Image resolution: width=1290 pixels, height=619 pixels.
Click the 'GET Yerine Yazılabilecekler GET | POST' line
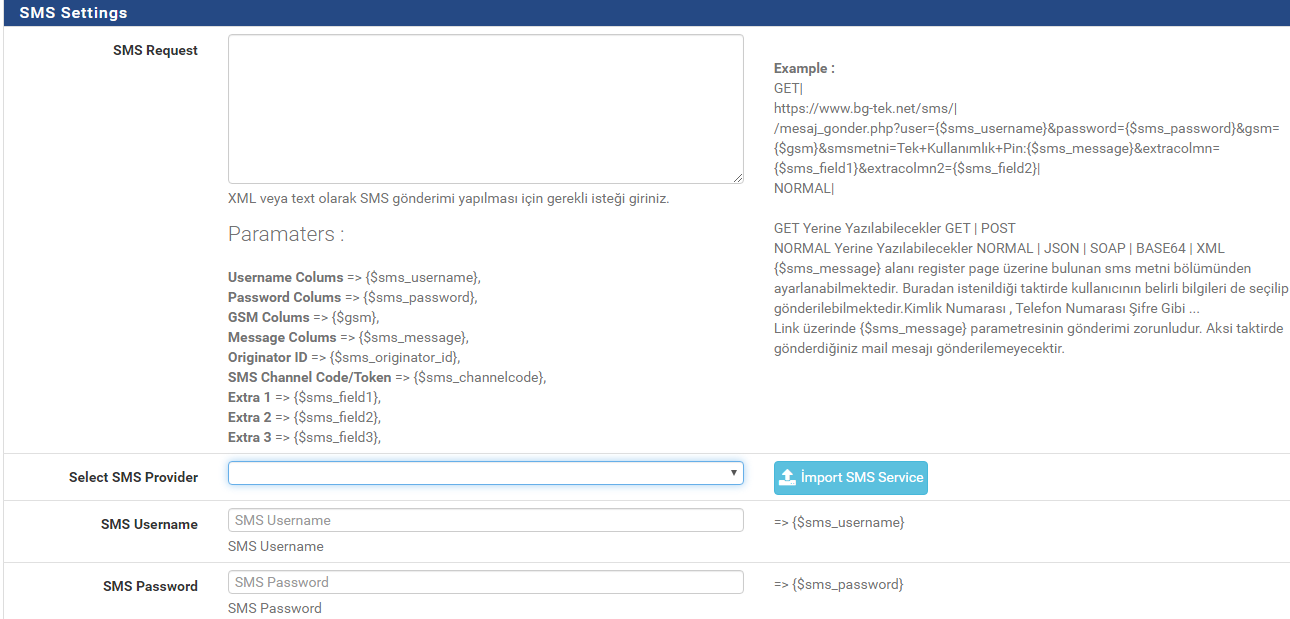tap(895, 228)
